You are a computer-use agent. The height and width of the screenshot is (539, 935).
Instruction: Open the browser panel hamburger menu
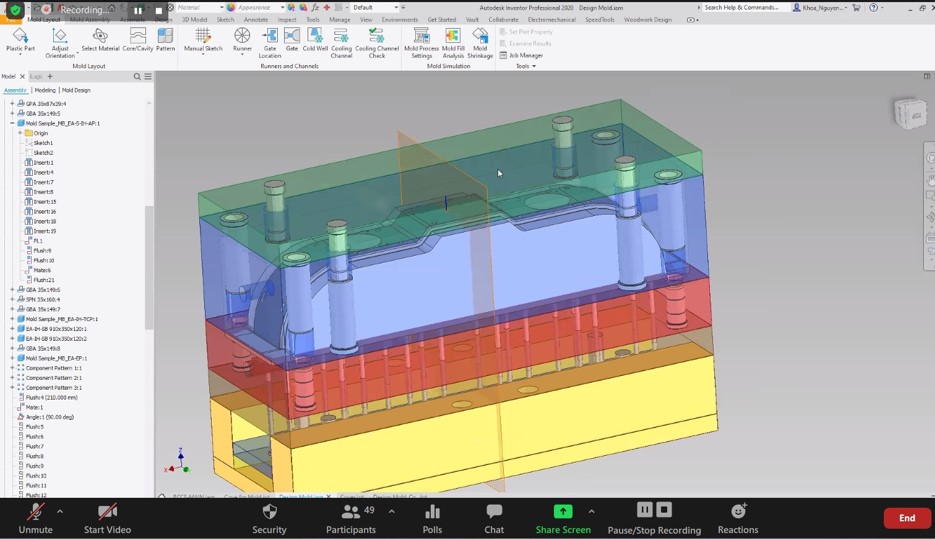pos(148,76)
